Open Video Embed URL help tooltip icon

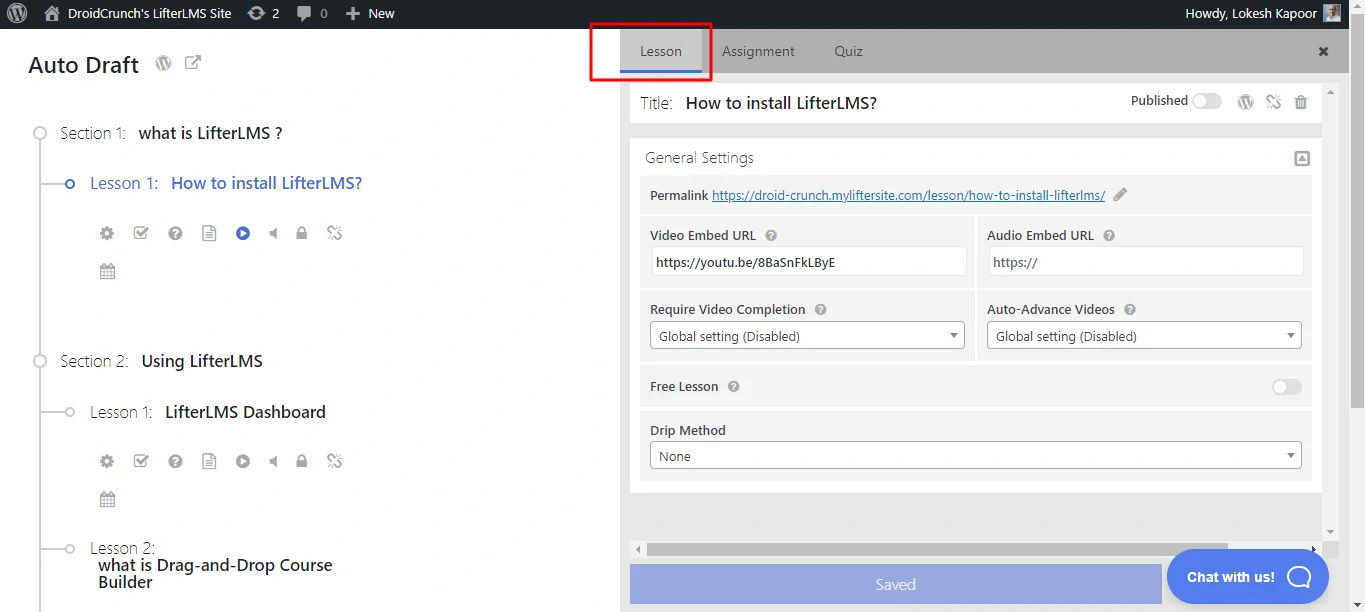[771, 236]
